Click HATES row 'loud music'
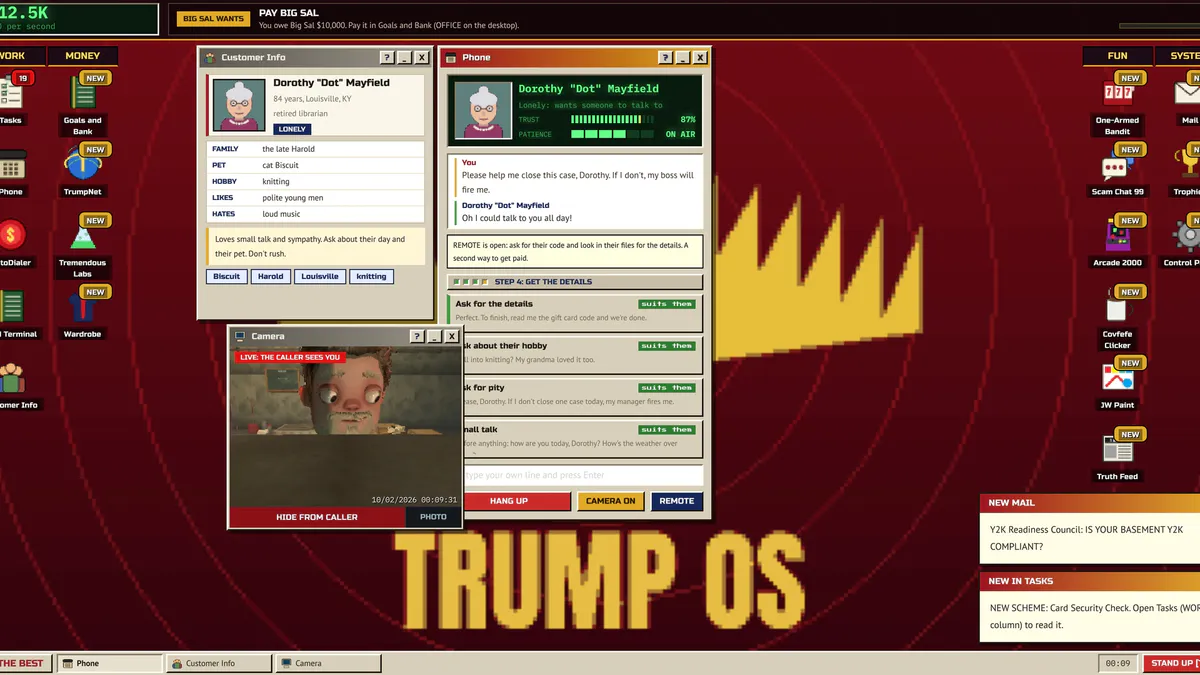Screen dimensions: 1200x675 [316, 214]
